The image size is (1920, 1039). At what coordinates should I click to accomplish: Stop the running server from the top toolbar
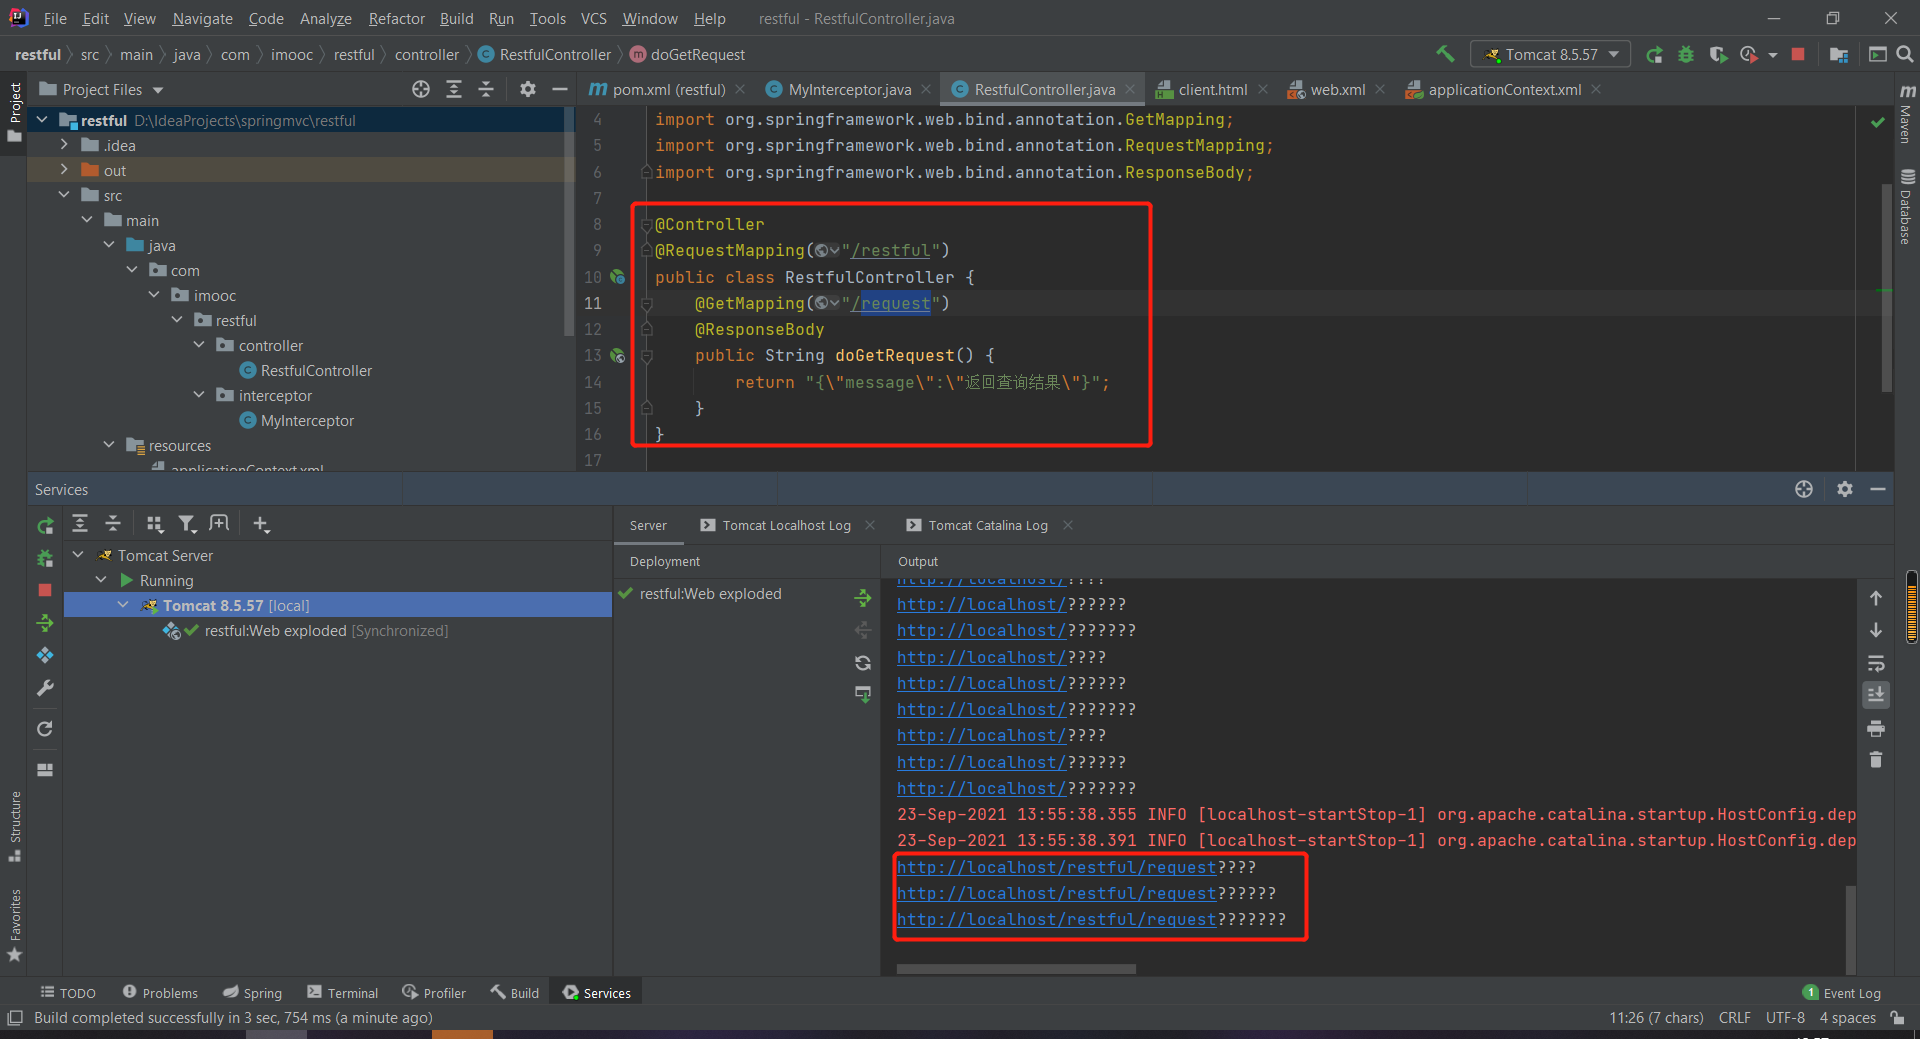(x=1798, y=55)
